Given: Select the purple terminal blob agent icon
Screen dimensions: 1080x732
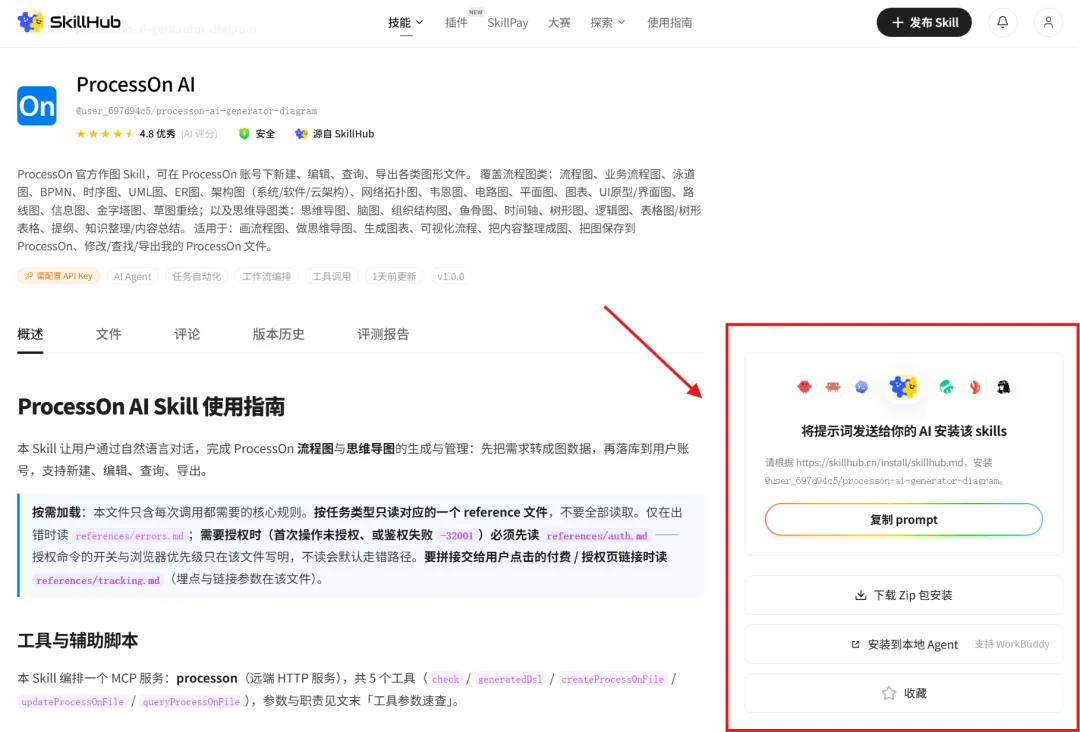Looking at the screenshot, I should point(862,387).
